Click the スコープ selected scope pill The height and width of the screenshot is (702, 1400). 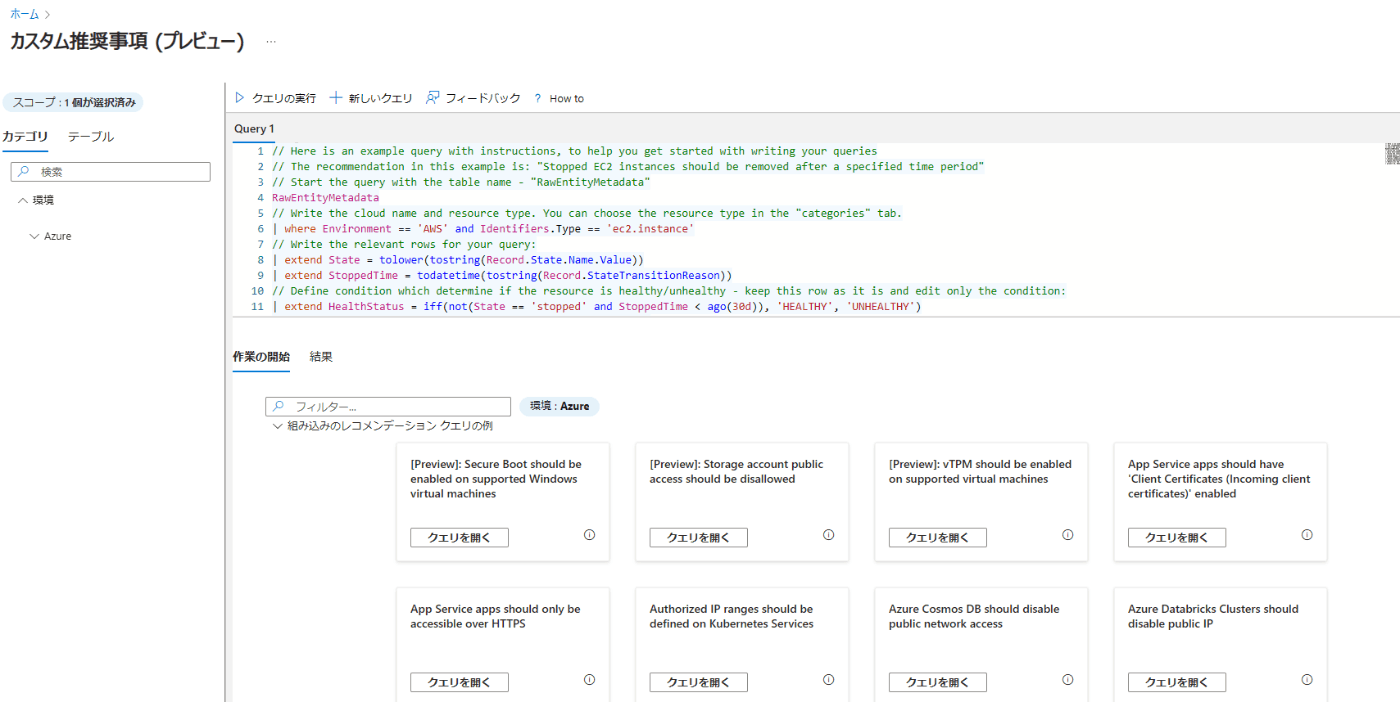(x=74, y=102)
